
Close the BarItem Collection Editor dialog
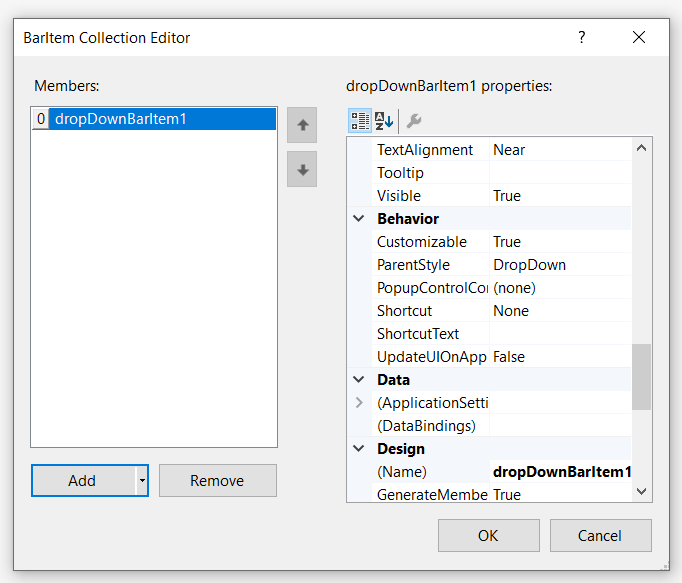639,37
